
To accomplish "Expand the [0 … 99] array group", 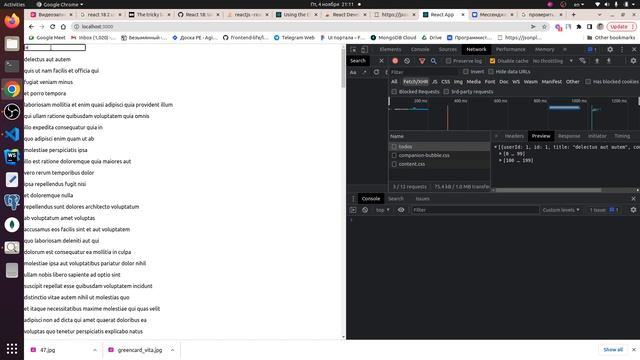I will (x=500, y=154).
